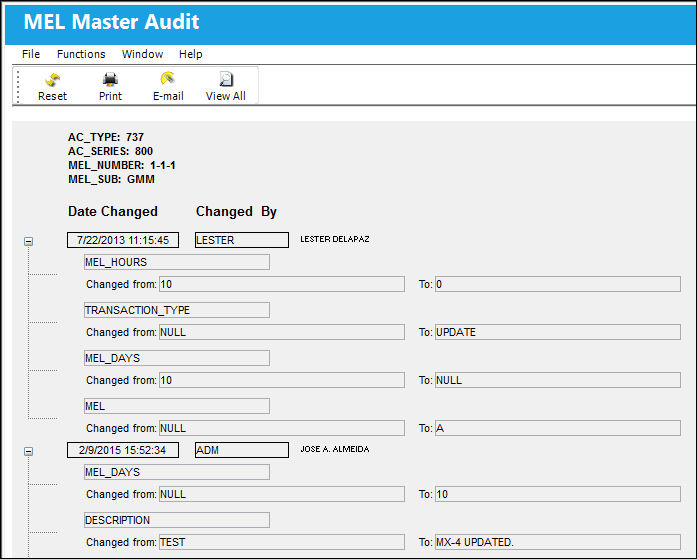Click the MEL_NUMBER: 1-1-1 line

[x=122, y=166]
